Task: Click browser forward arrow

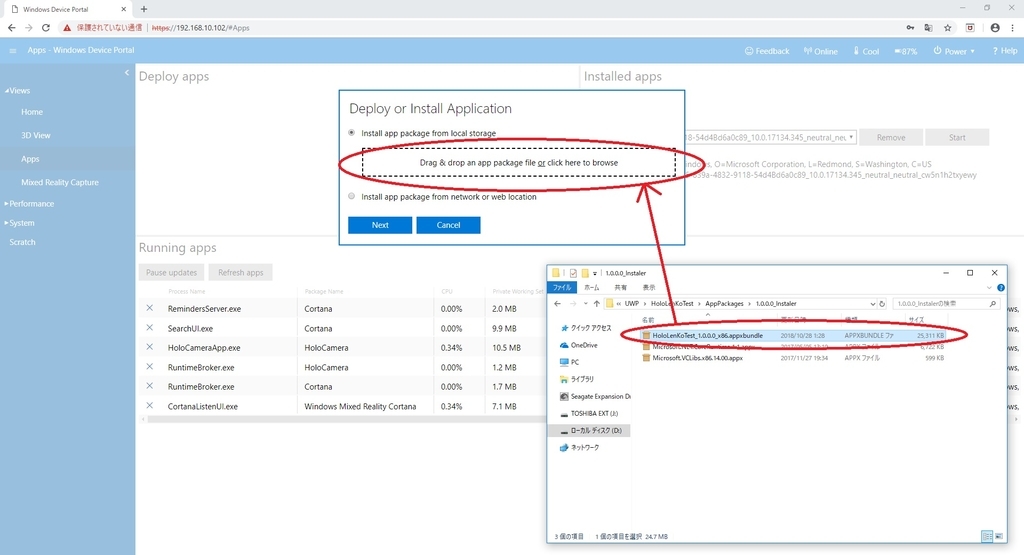Action: coord(29,27)
